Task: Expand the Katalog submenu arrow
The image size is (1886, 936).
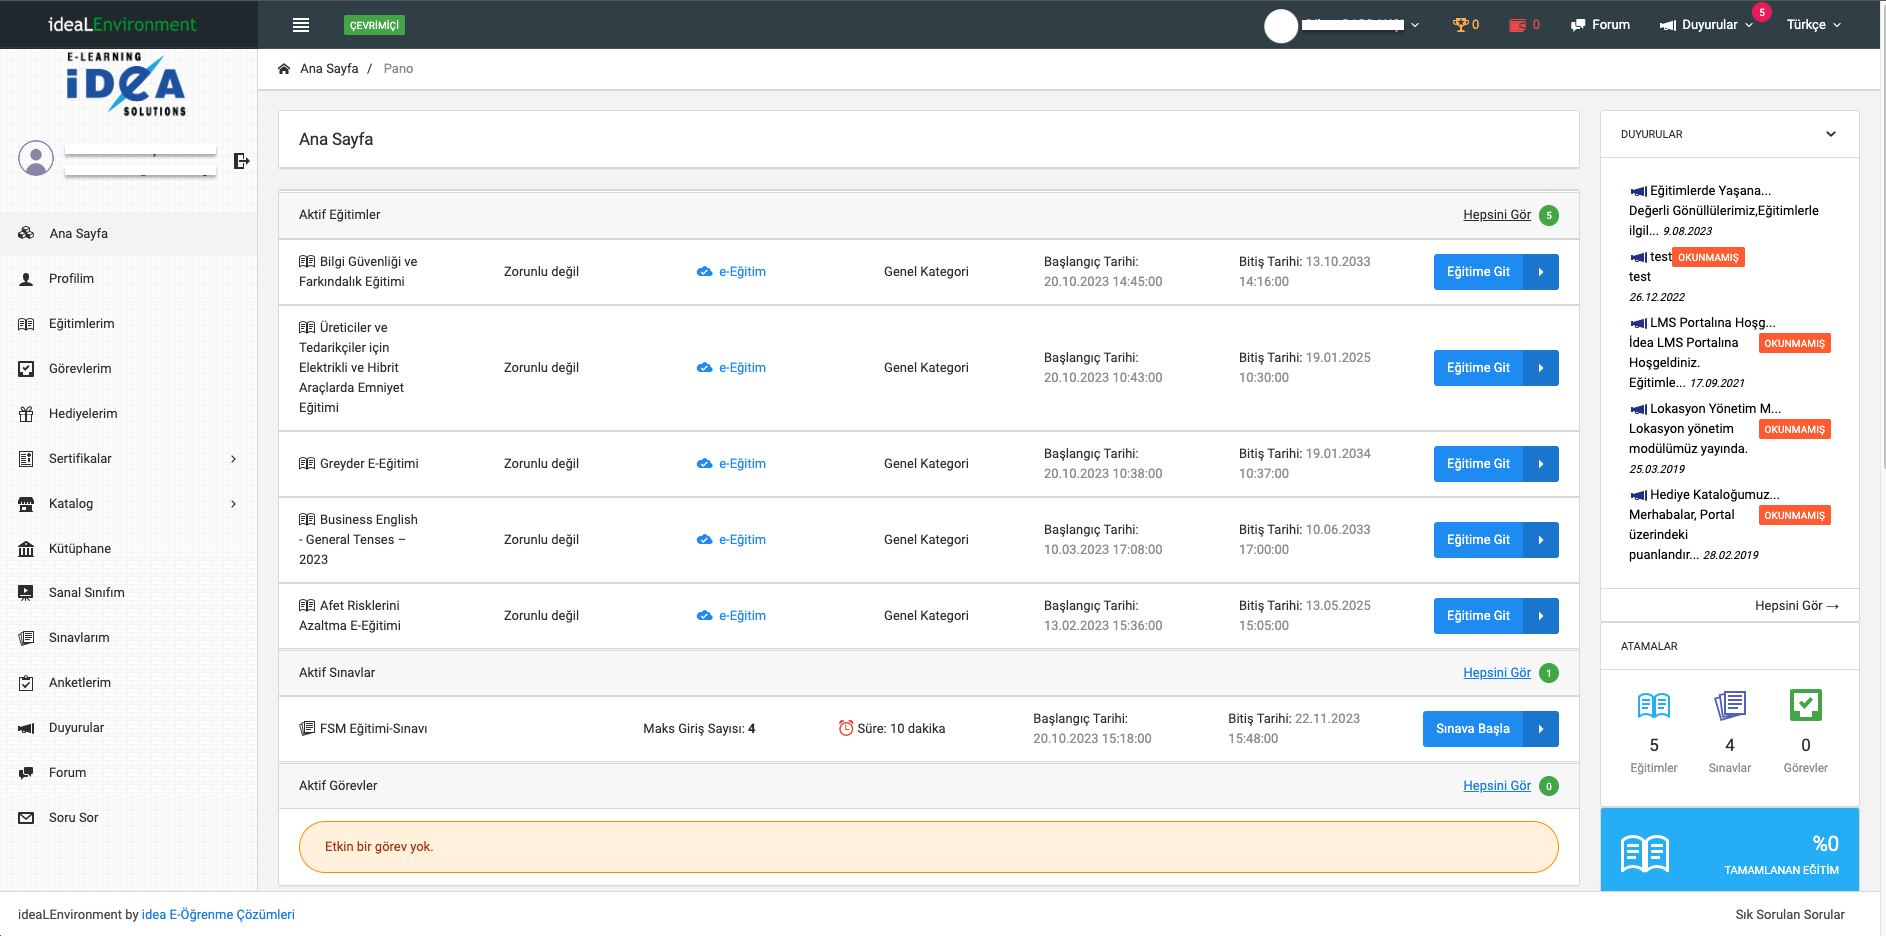Action: [x=233, y=504]
